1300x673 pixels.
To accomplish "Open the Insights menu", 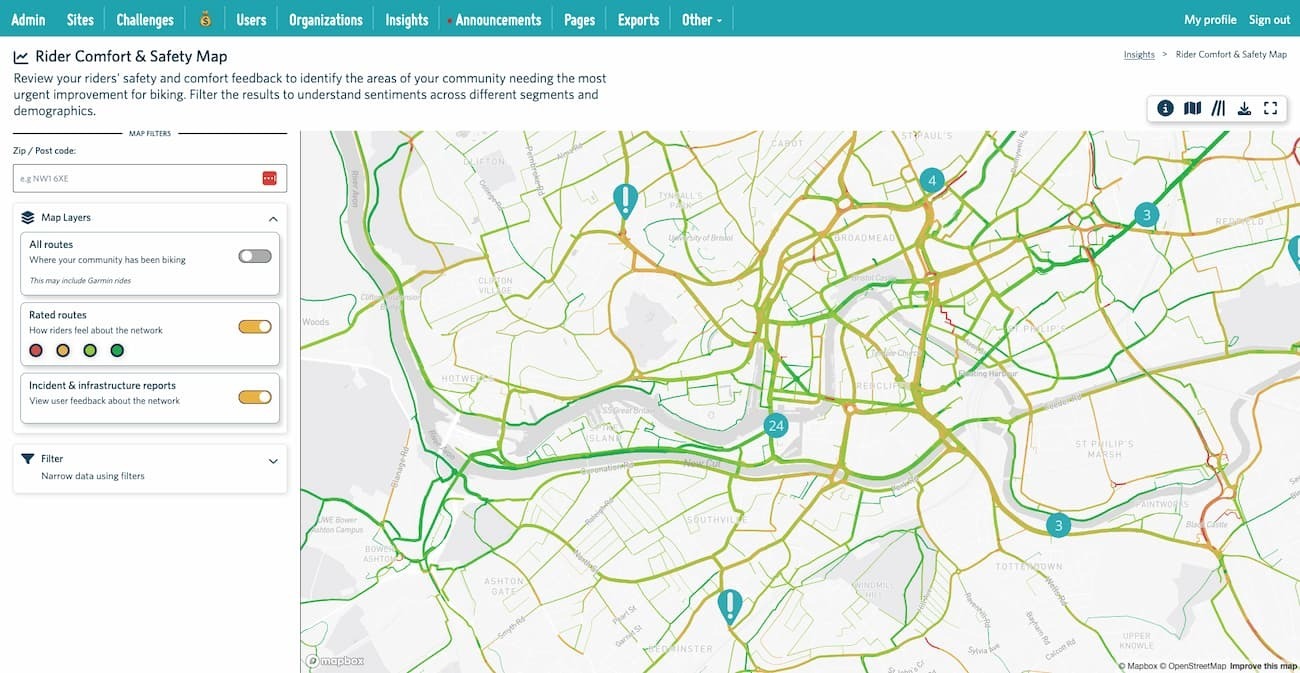I will click(406, 18).
